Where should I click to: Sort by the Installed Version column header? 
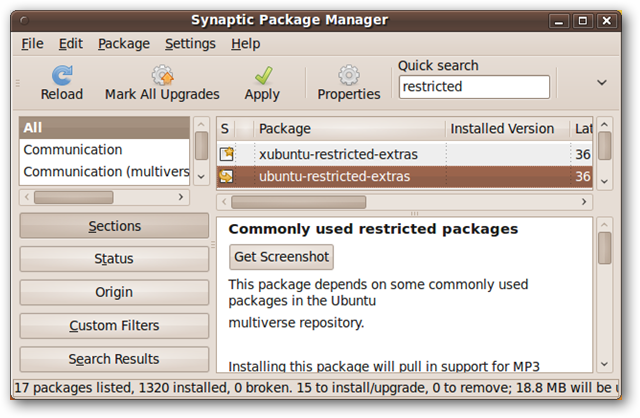[501, 129]
